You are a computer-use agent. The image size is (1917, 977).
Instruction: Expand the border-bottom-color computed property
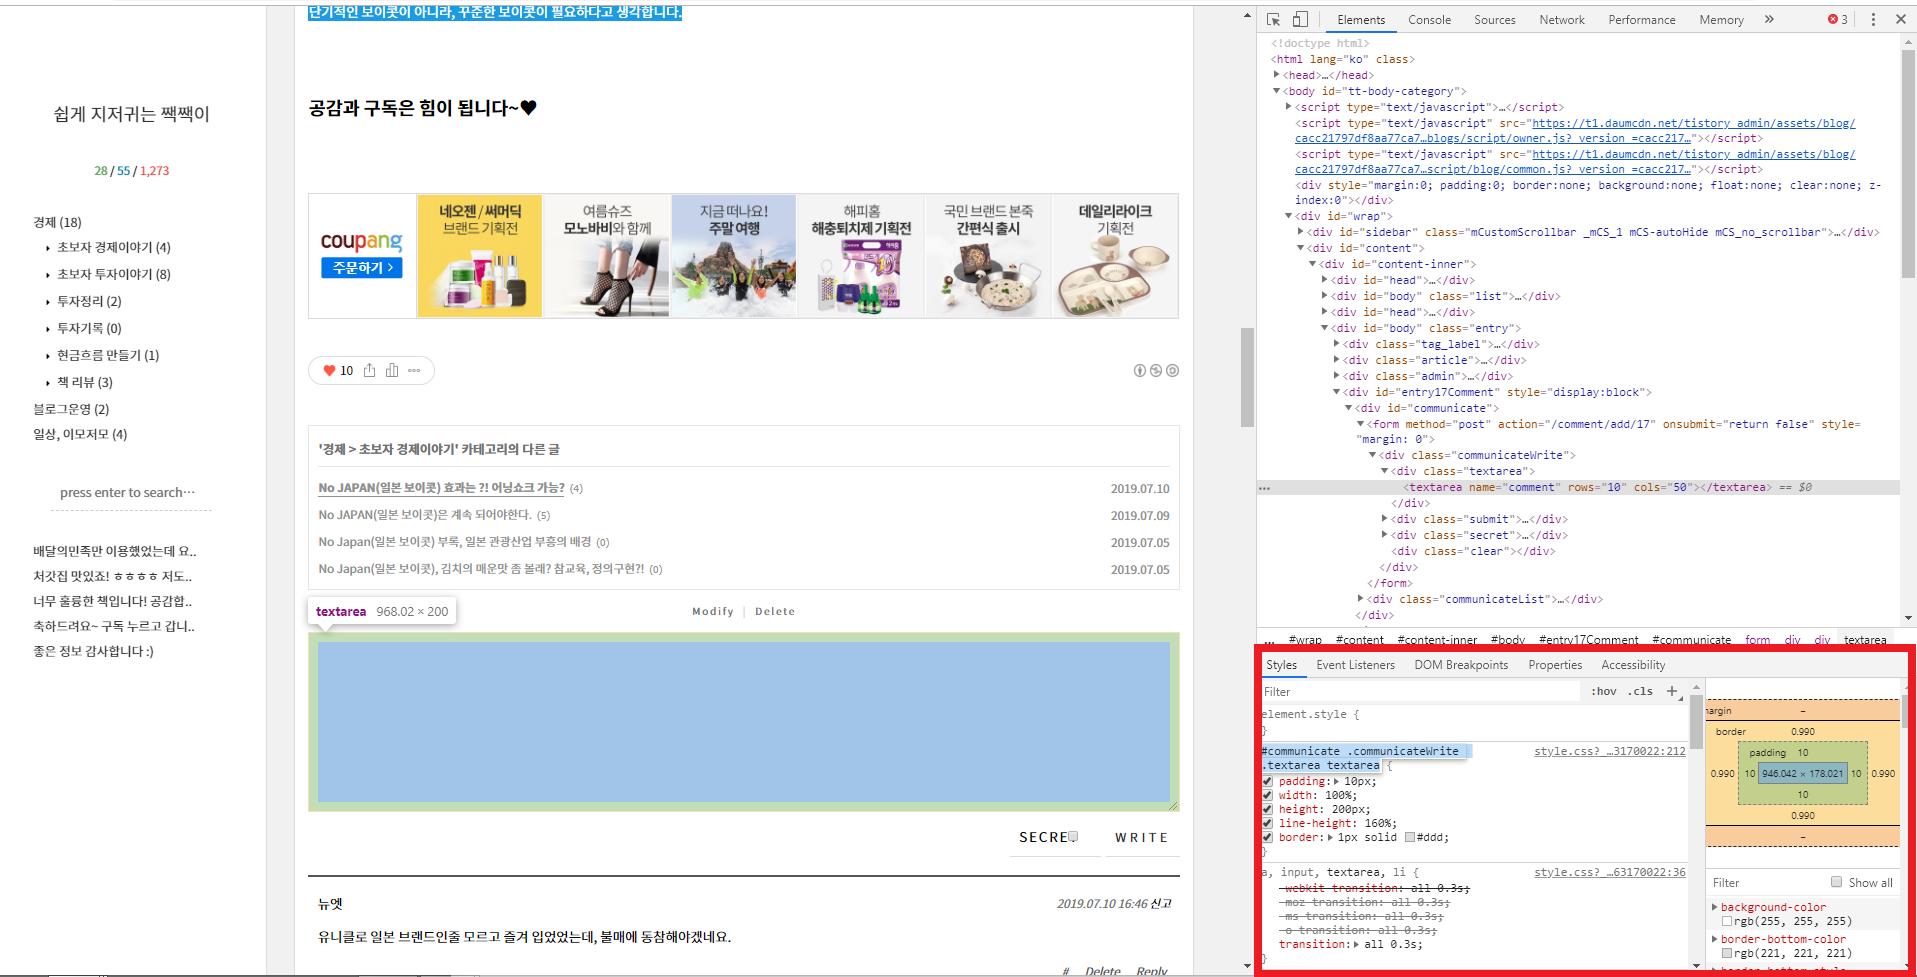click(1715, 939)
